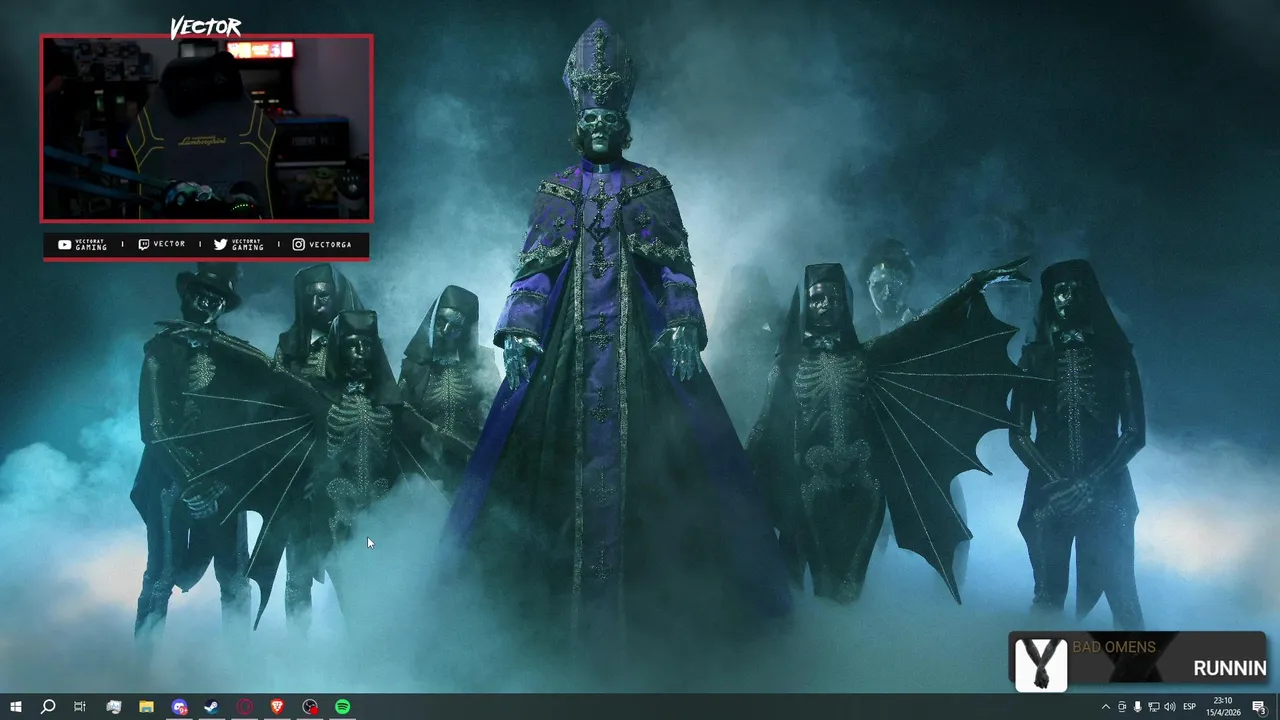Screen dimensions: 1280x720
Task: Open Task View in the taskbar
Action: tap(80, 707)
